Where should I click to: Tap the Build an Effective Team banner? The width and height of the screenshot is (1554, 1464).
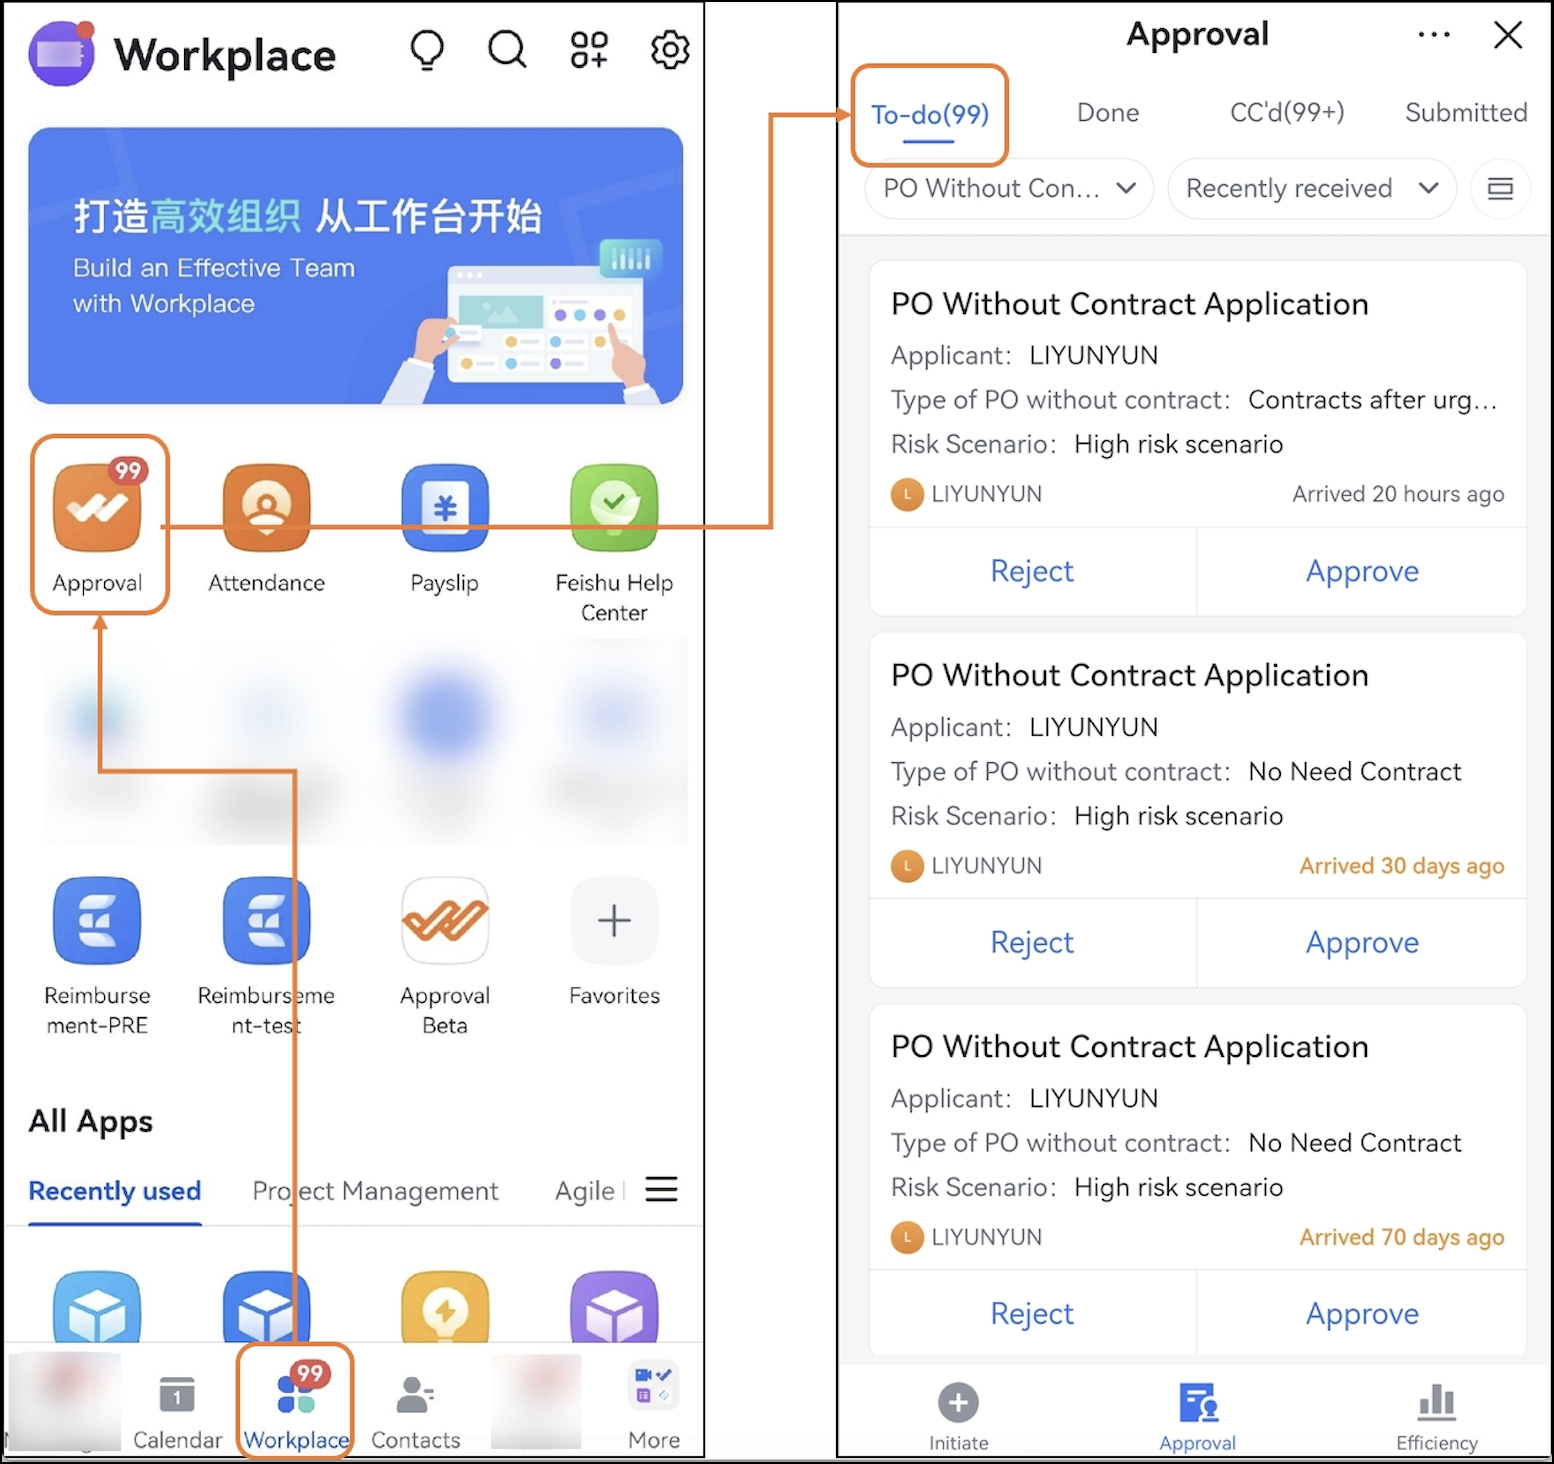[x=355, y=265]
